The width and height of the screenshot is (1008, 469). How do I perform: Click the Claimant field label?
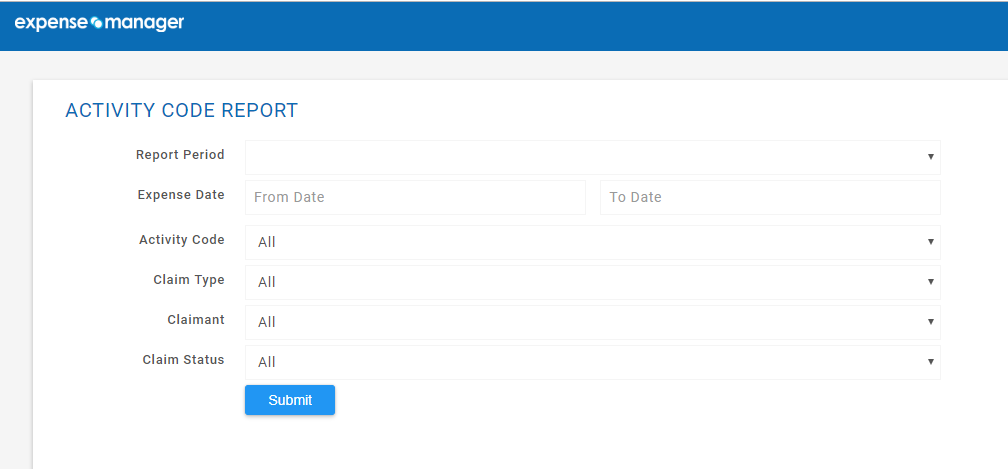pyautogui.click(x=196, y=319)
